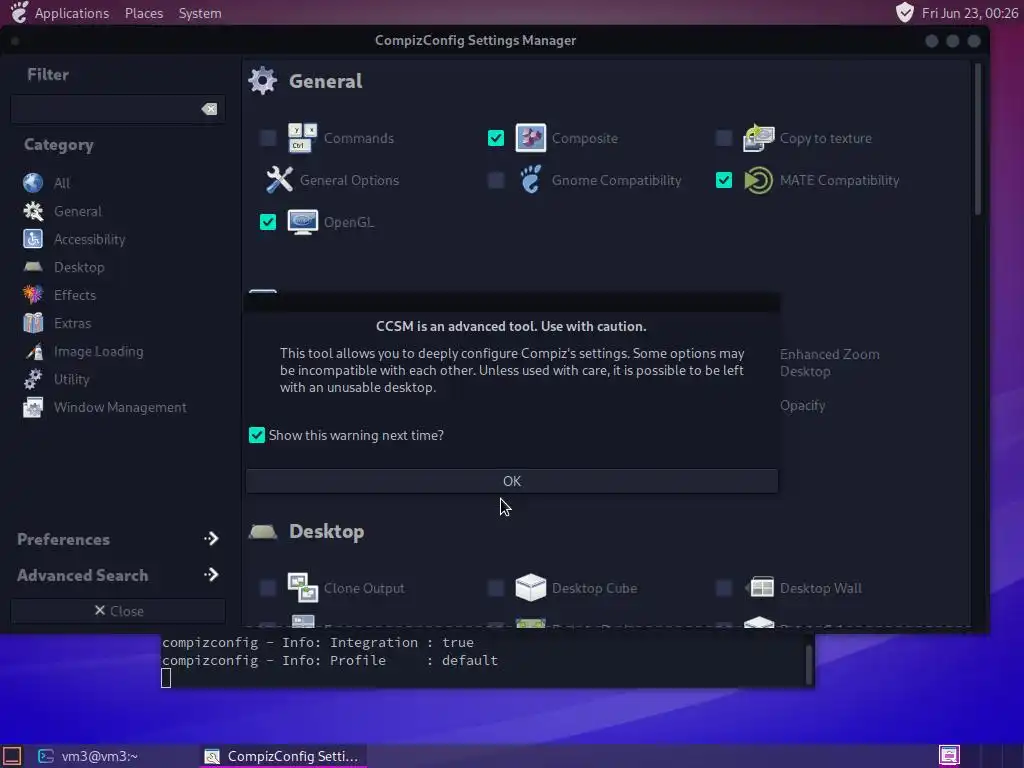Click the workspace switcher icon in bottom panel
Image resolution: width=1024 pixels, height=768 pixels.
tap(949, 756)
